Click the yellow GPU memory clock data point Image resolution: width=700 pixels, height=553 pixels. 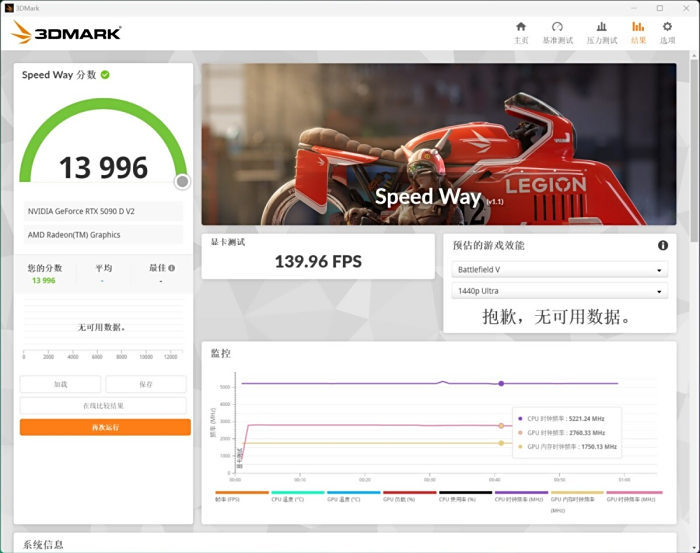[x=501, y=443]
